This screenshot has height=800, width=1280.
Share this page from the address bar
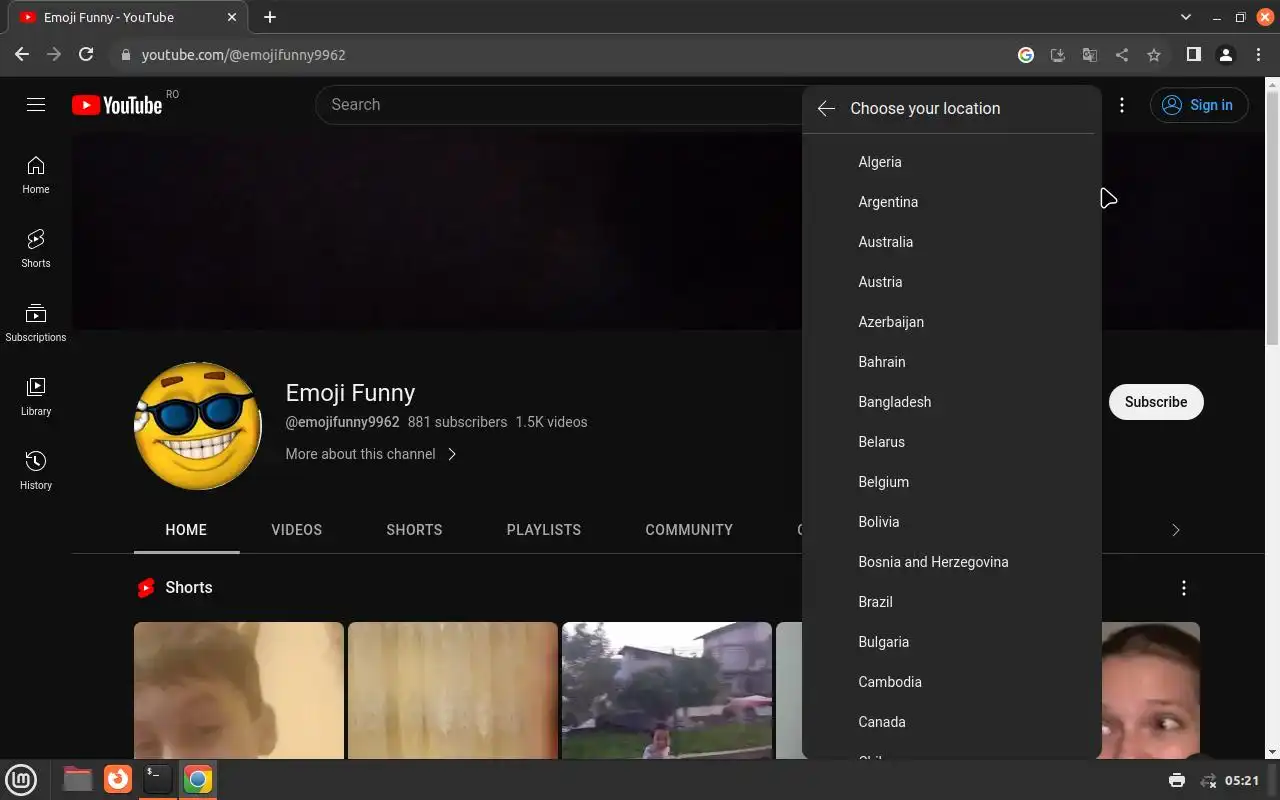(x=1122, y=55)
